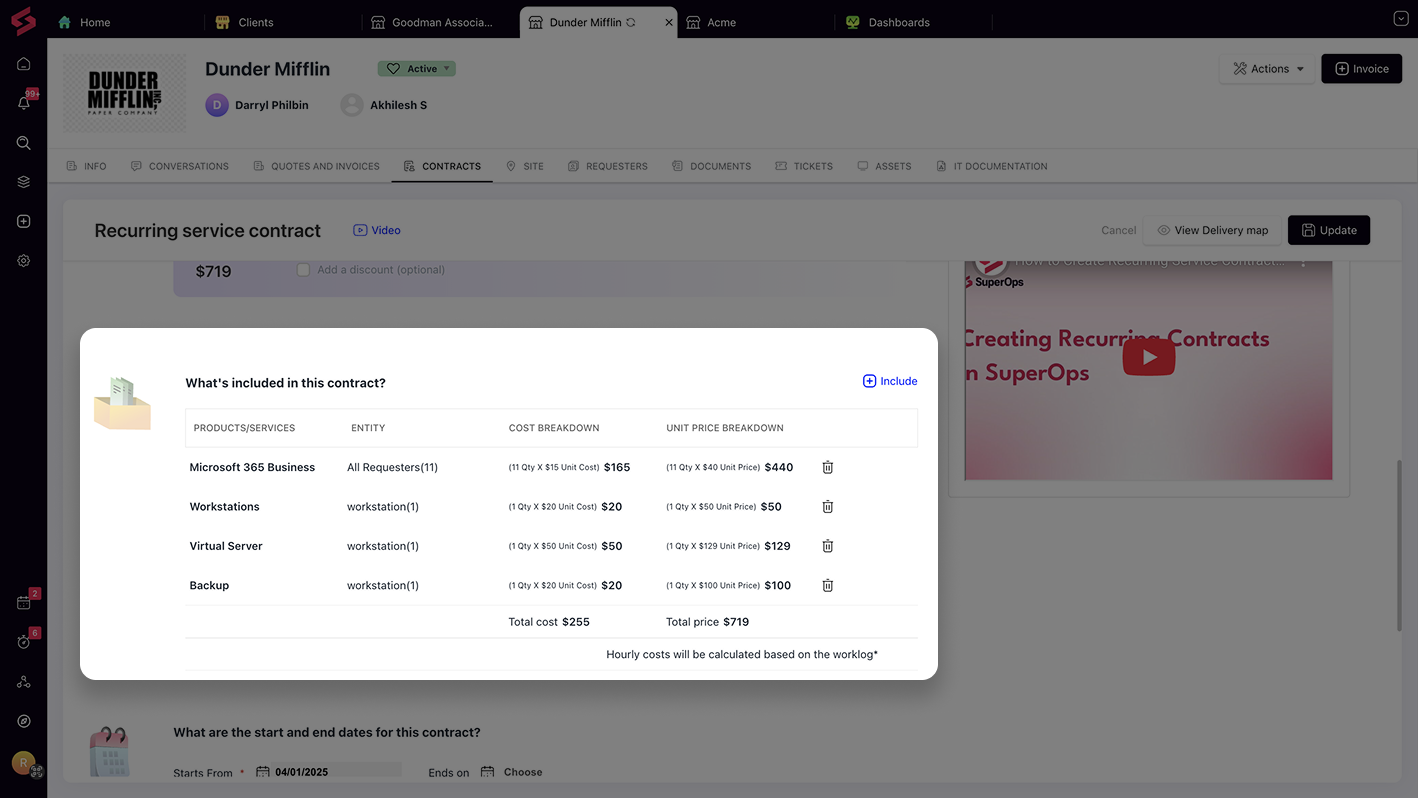
Task: Open the sidebar home dashboard icon
Action: click(23, 64)
